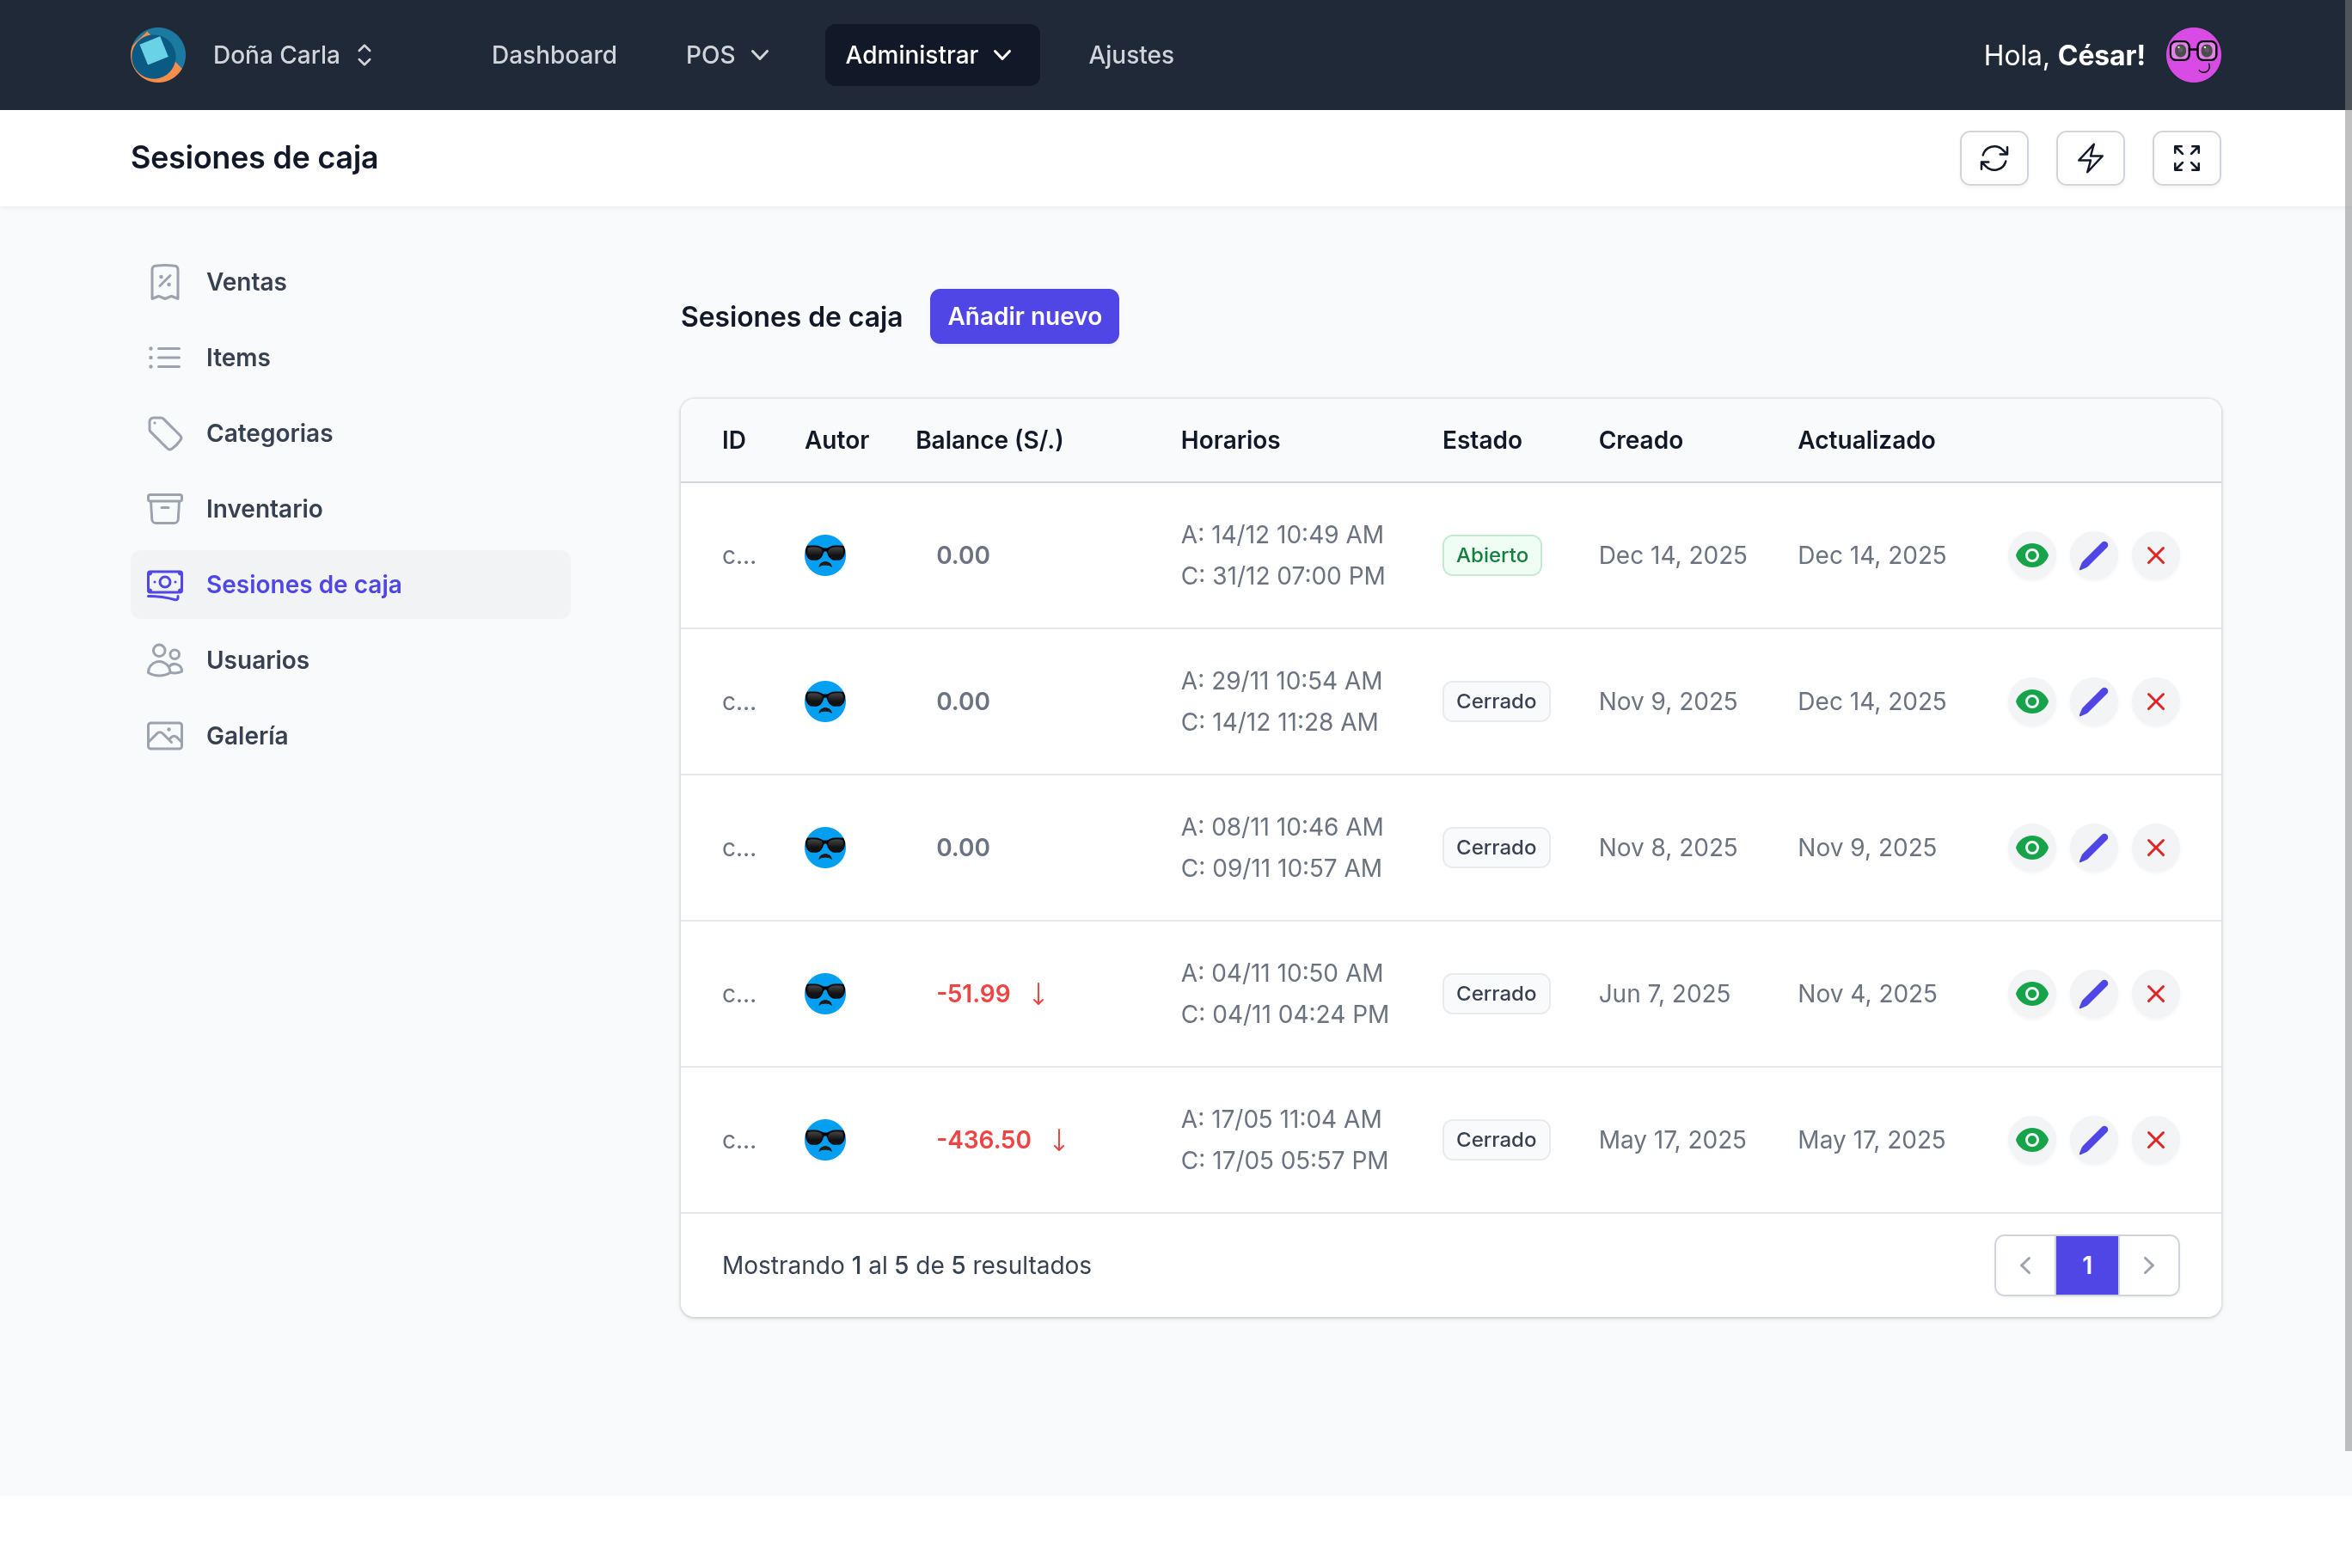Image resolution: width=2352 pixels, height=1568 pixels.
Task: Select page 1 in pagination
Action: (x=2087, y=1265)
